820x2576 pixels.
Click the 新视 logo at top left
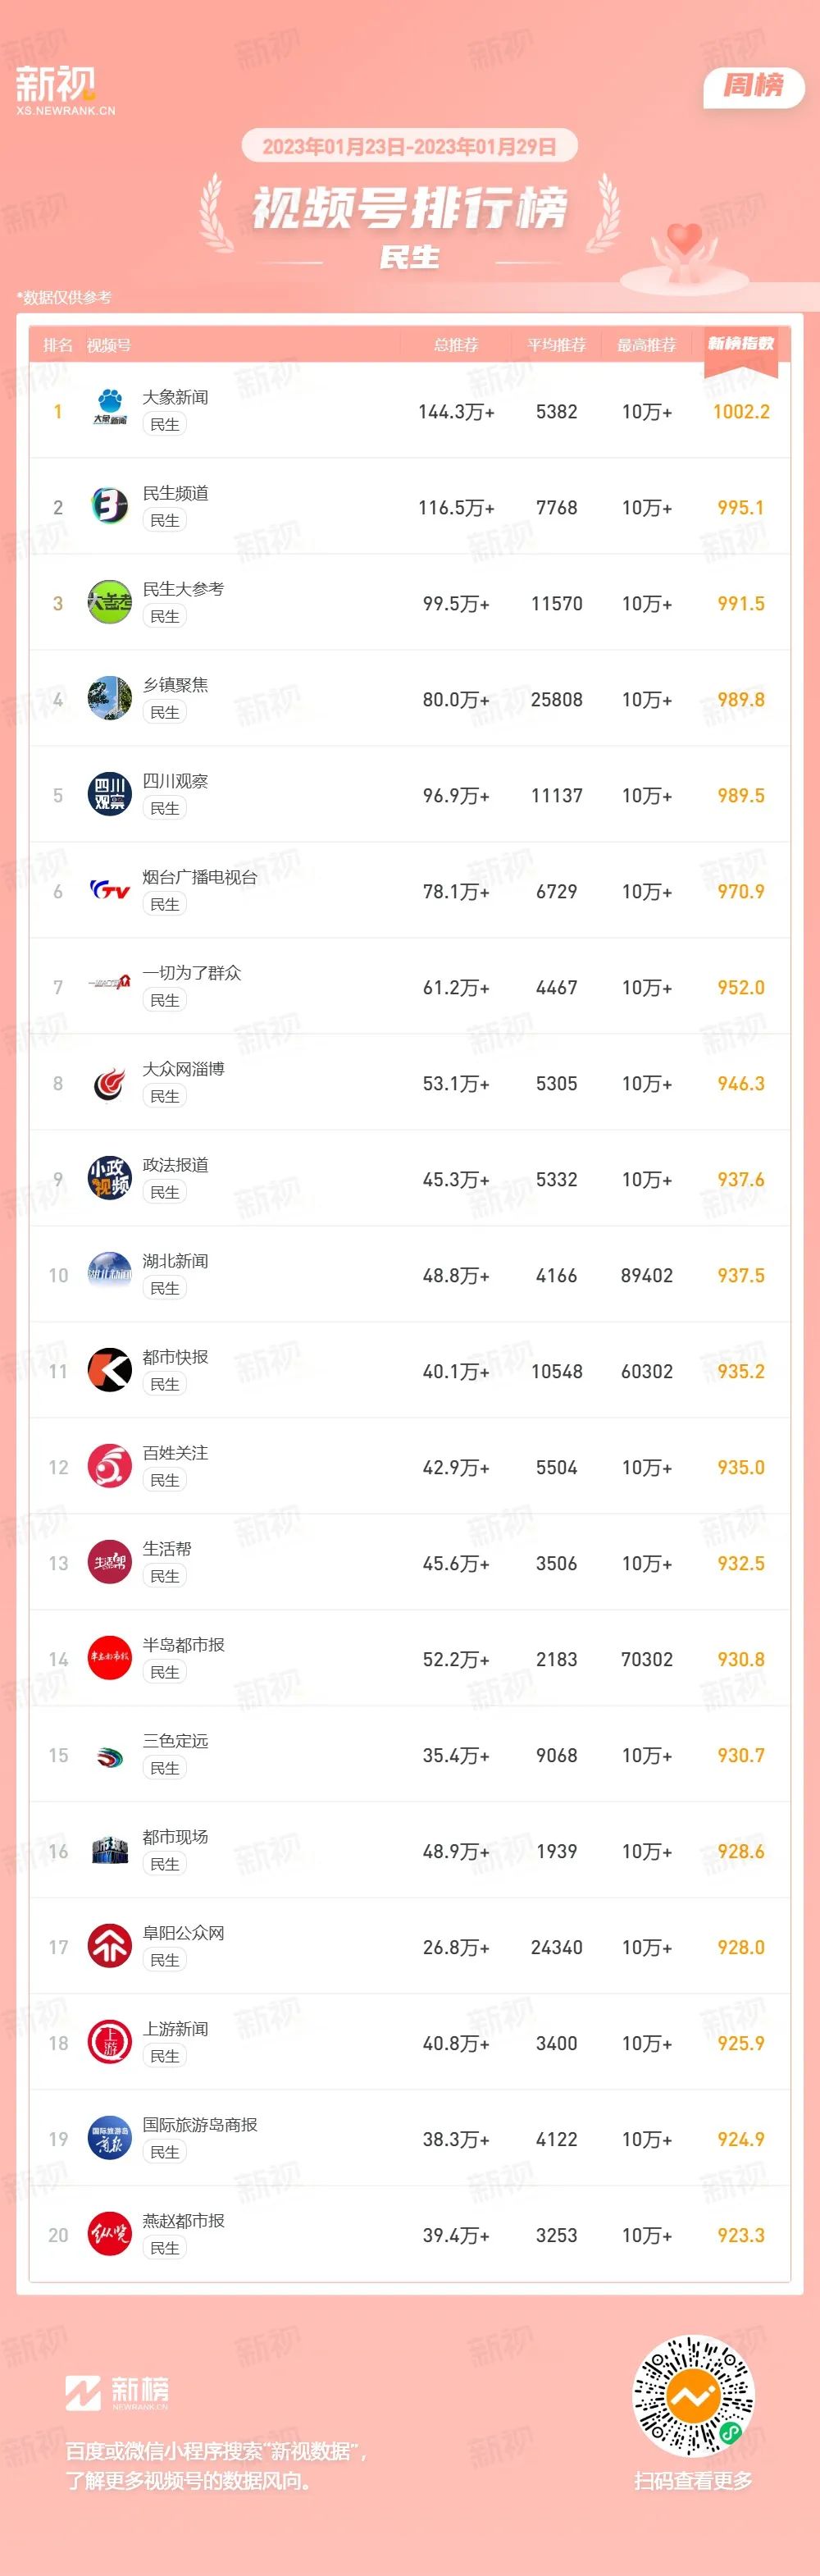pyautogui.click(x=65, y=90)
